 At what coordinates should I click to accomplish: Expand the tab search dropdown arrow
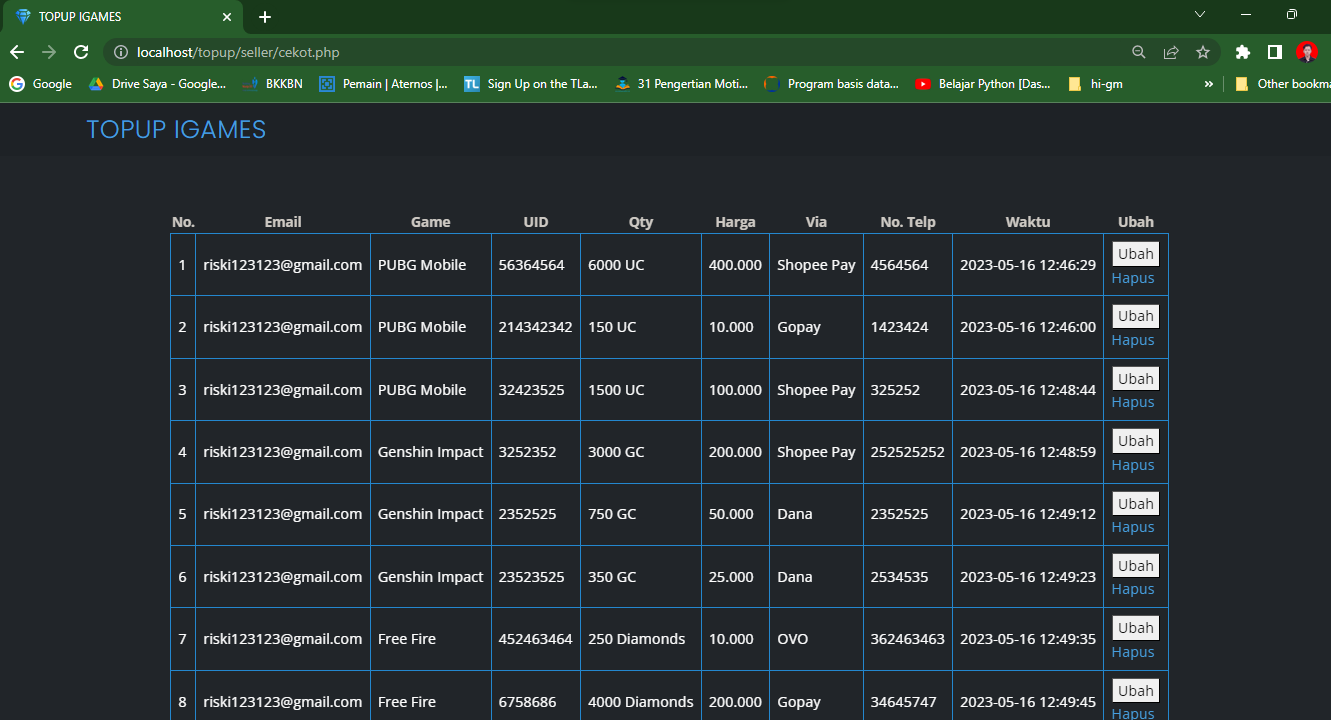click(1199, 16)
